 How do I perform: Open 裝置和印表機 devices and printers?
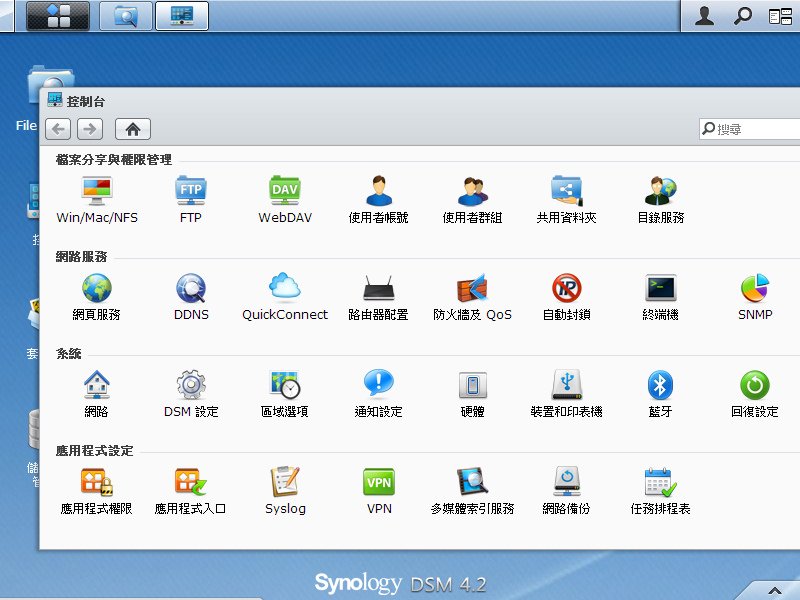[x=566, y=394]
